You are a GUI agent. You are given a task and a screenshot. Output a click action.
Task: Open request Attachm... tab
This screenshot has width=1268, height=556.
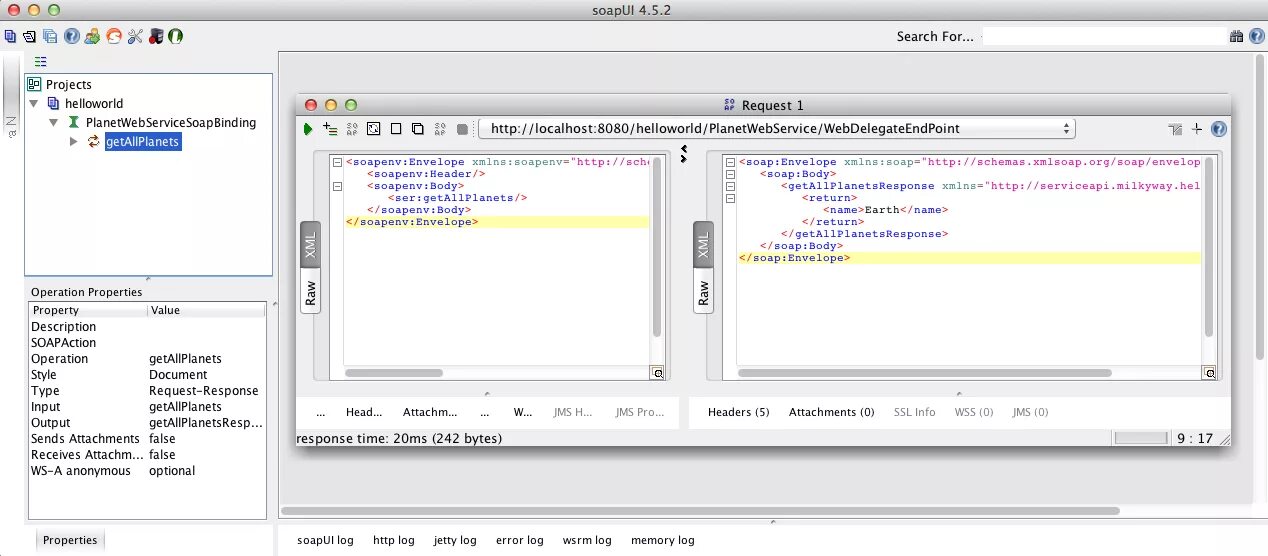[x=430, y=412]
